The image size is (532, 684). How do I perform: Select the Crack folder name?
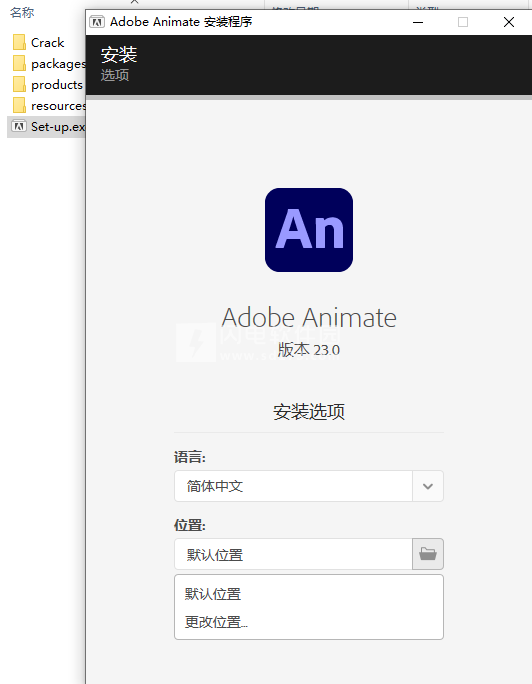coord(48,43)
